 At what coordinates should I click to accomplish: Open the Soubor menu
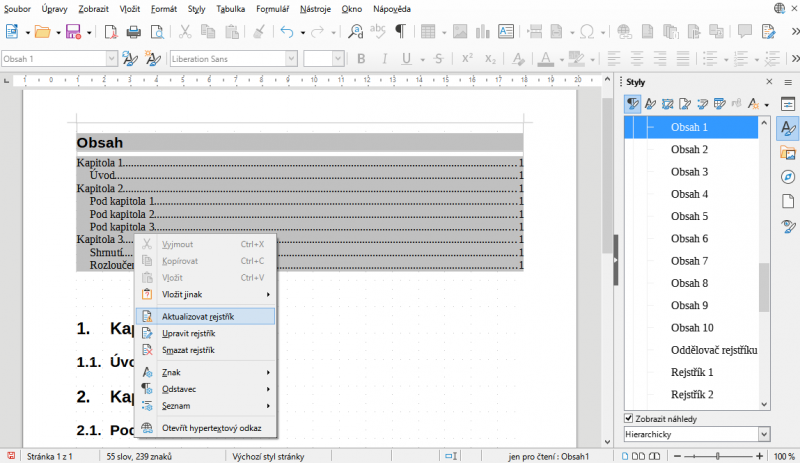(17, 9)
